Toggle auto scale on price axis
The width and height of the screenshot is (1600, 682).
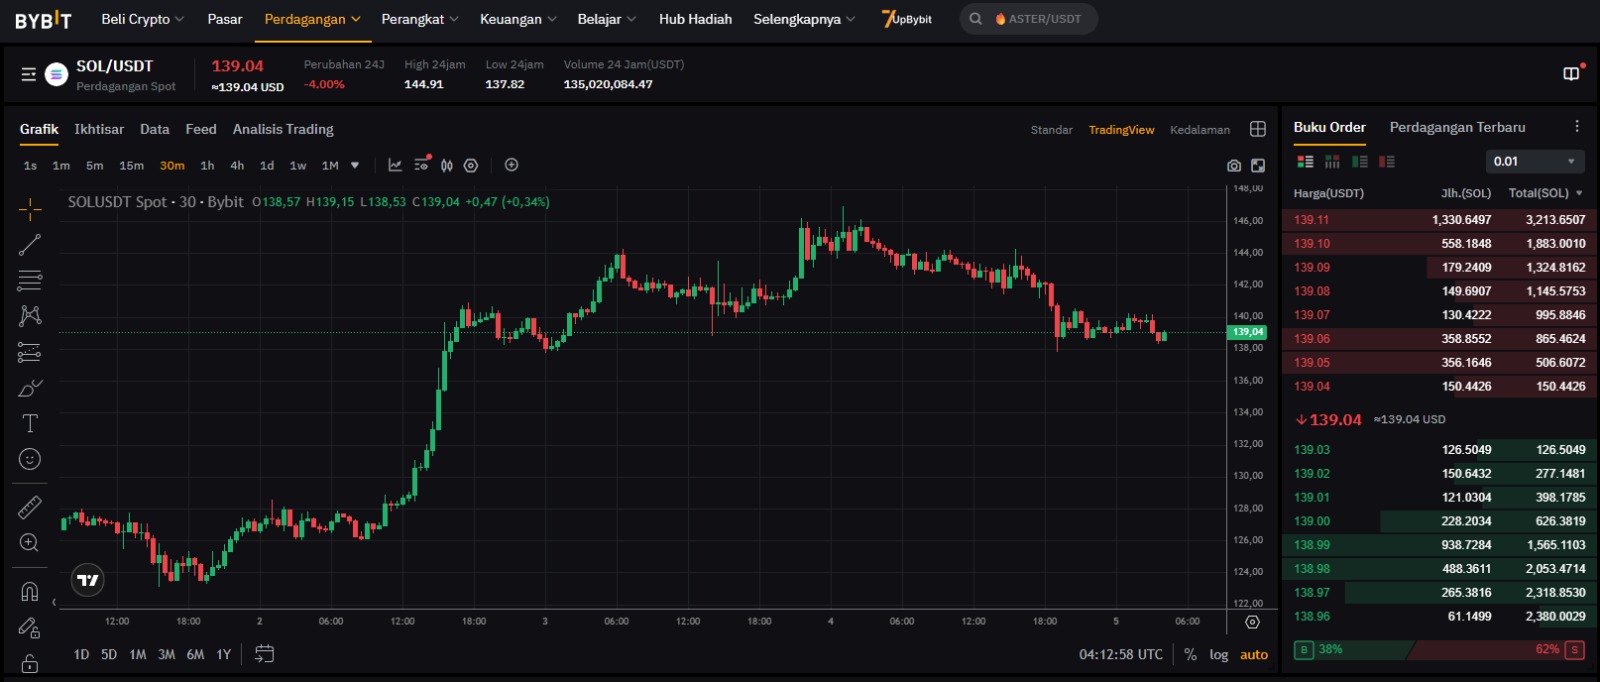click(1254, 655)
